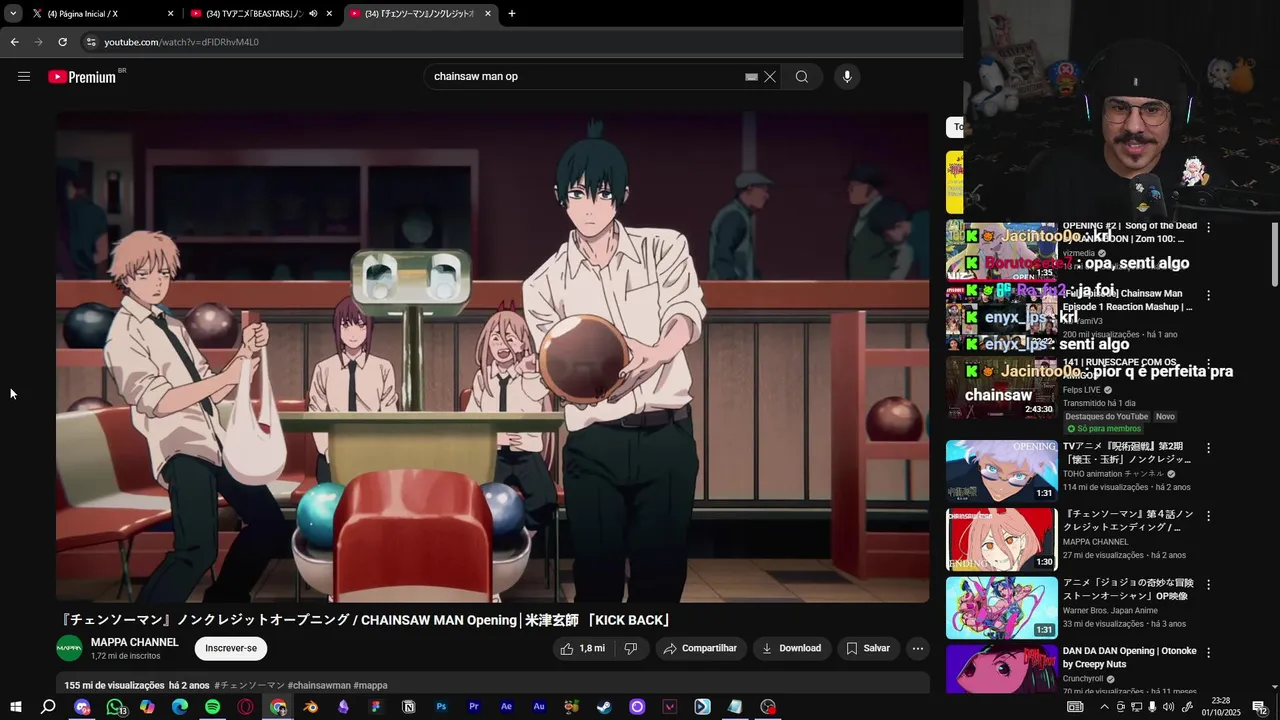
Task: Open the チェンソーマン 第4話 ending thumbnail
Action: [x=1001, y=539]
